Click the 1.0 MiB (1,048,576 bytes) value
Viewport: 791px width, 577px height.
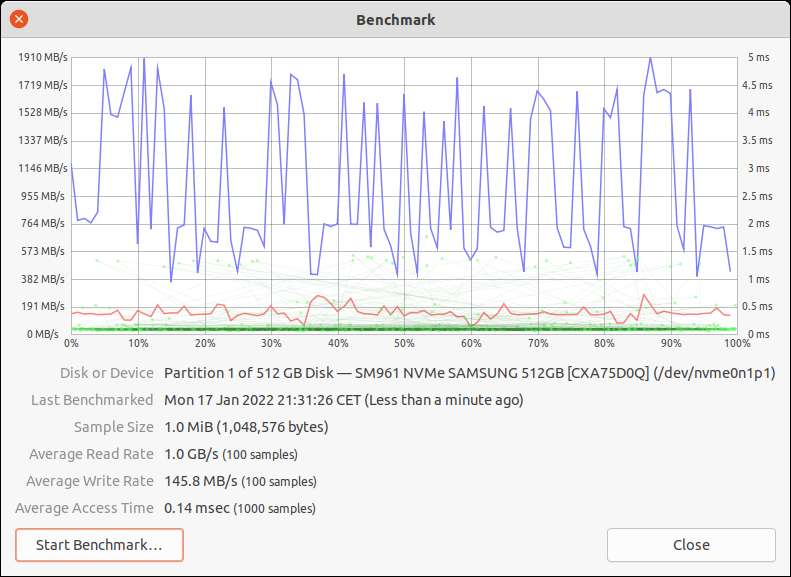coord(246,427)
